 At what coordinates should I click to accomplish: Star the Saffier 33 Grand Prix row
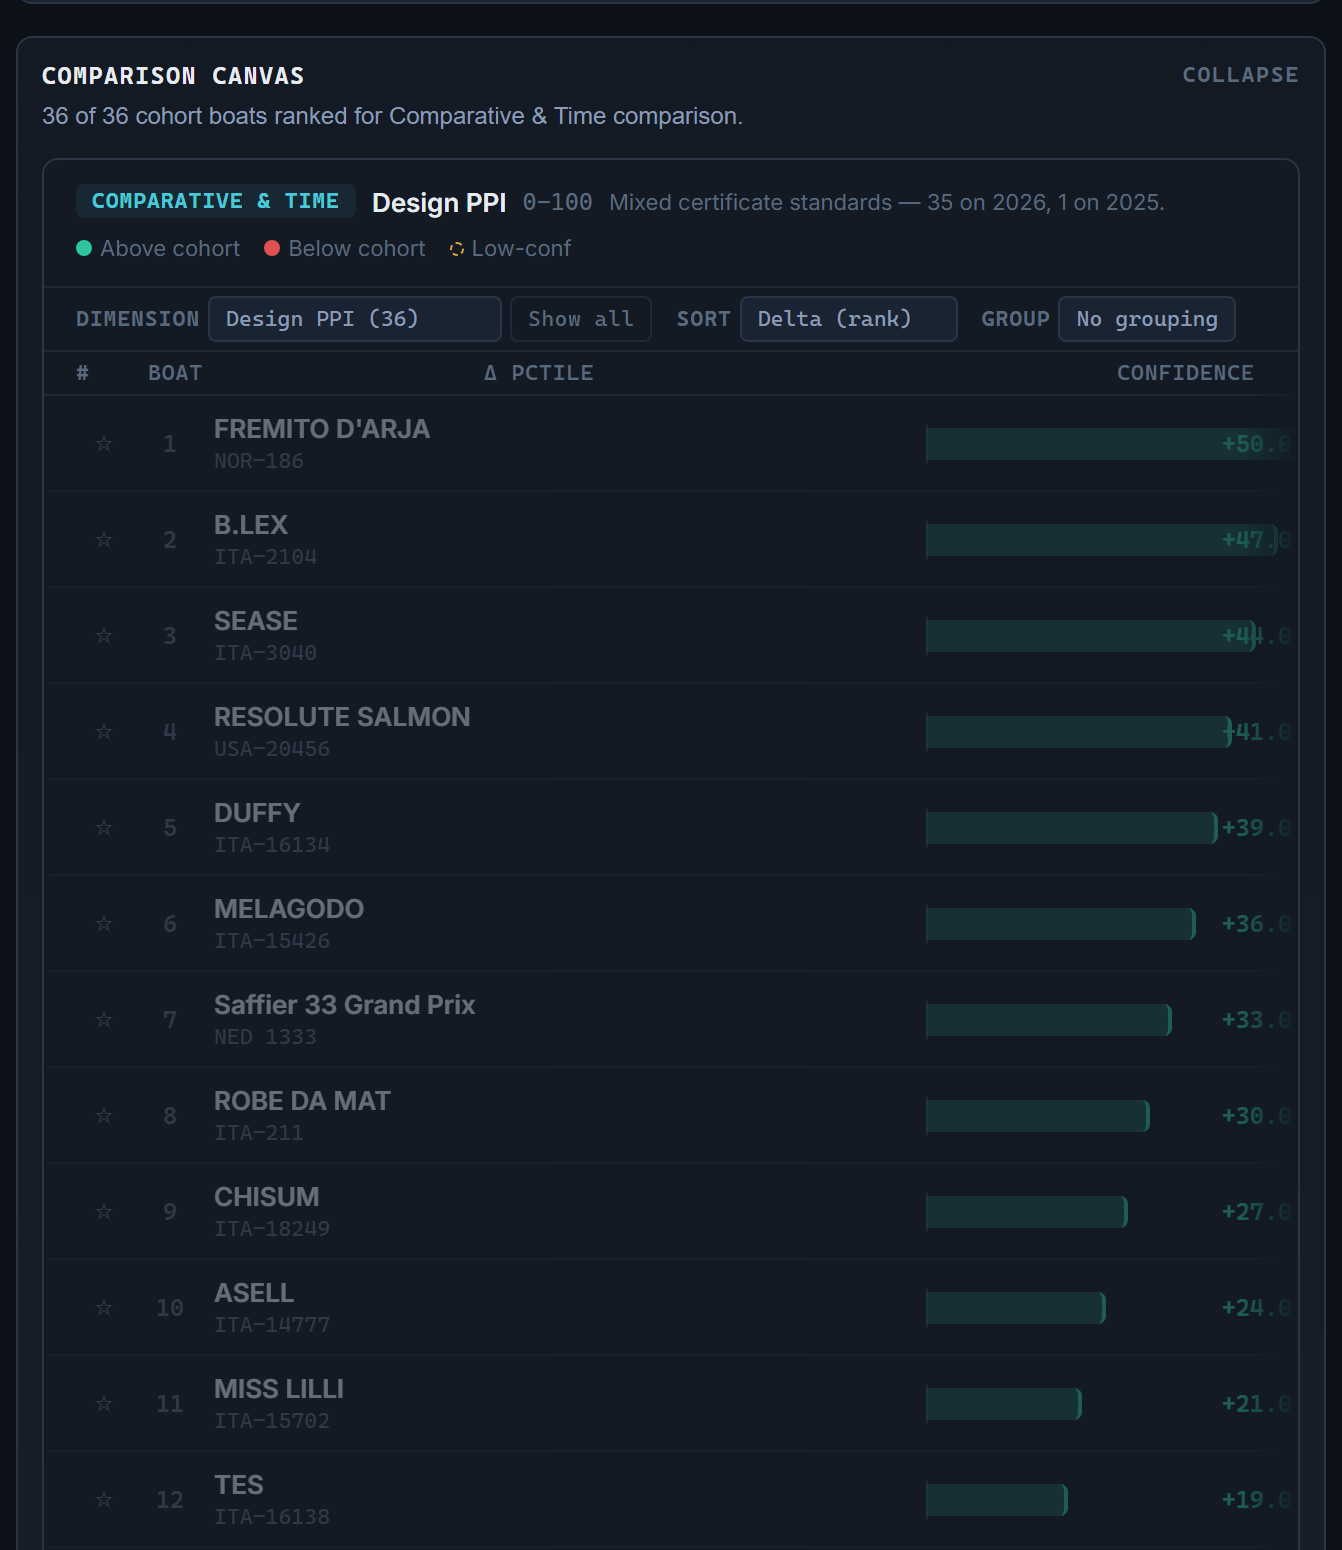tap(104, 1019)
